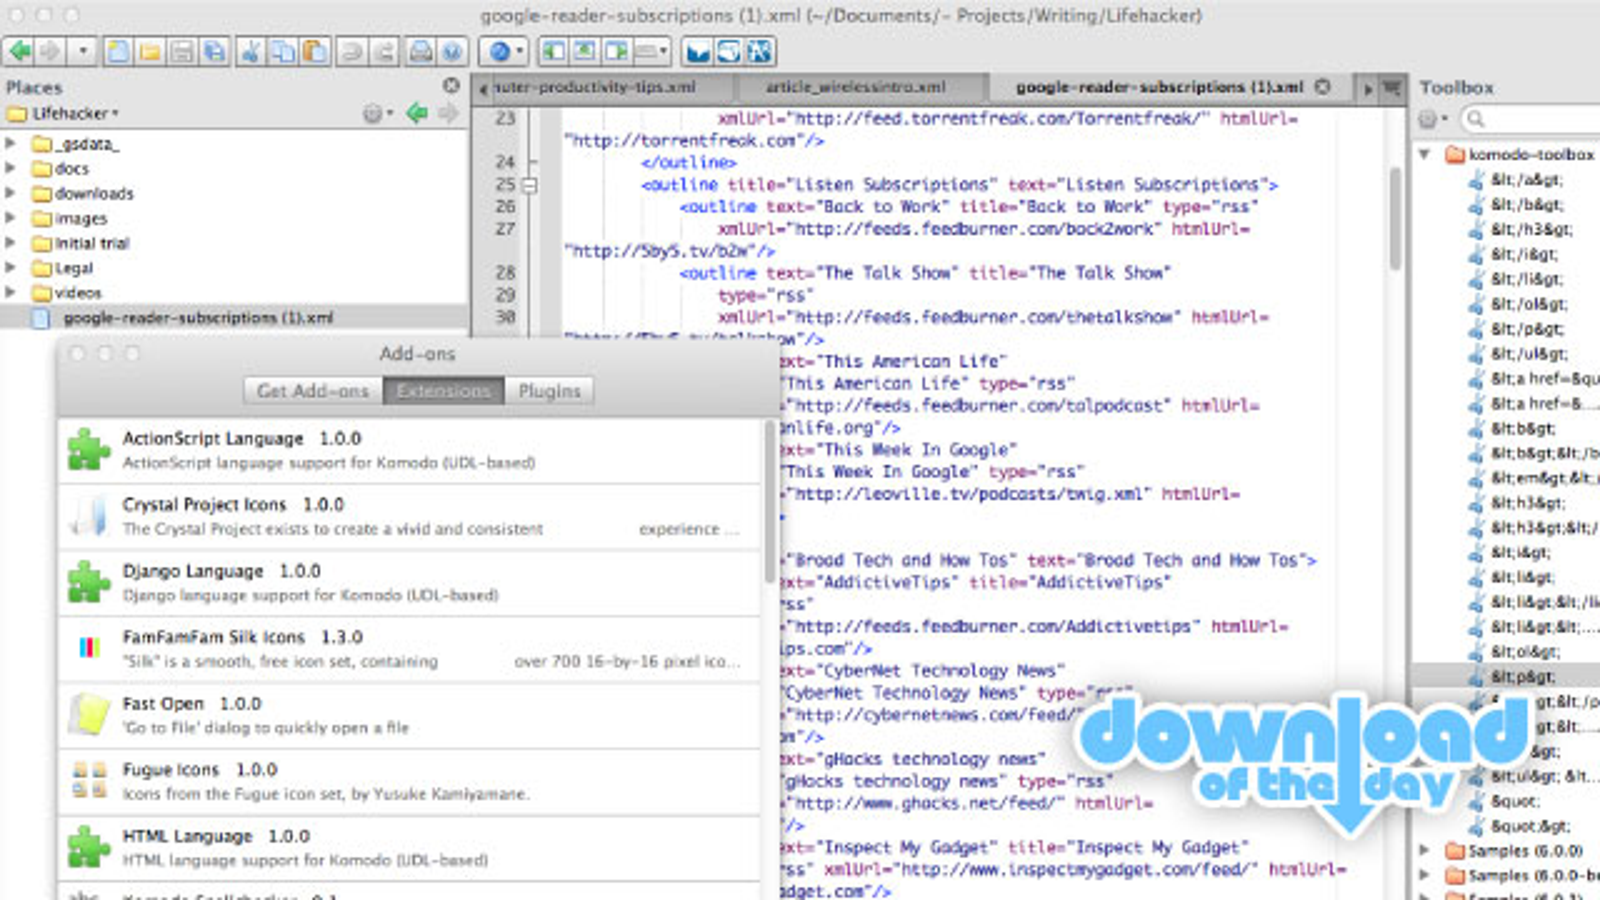This screenshot has height=900, width=1600.
Task: Expand the videos folder
Action: tap(11, 293)
